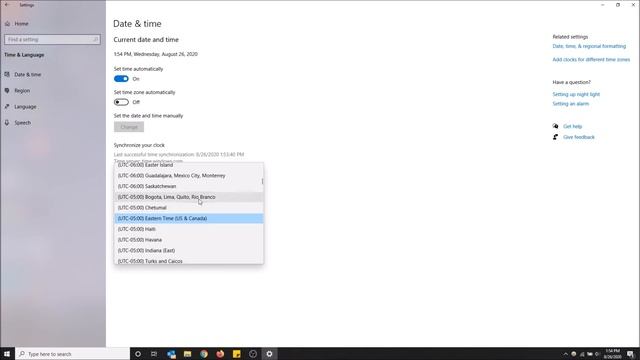Image resolution: width=640 pixels, height=360 pixels.
Task: Launch Chrome from the taskbar
Action: coord(204,354)
